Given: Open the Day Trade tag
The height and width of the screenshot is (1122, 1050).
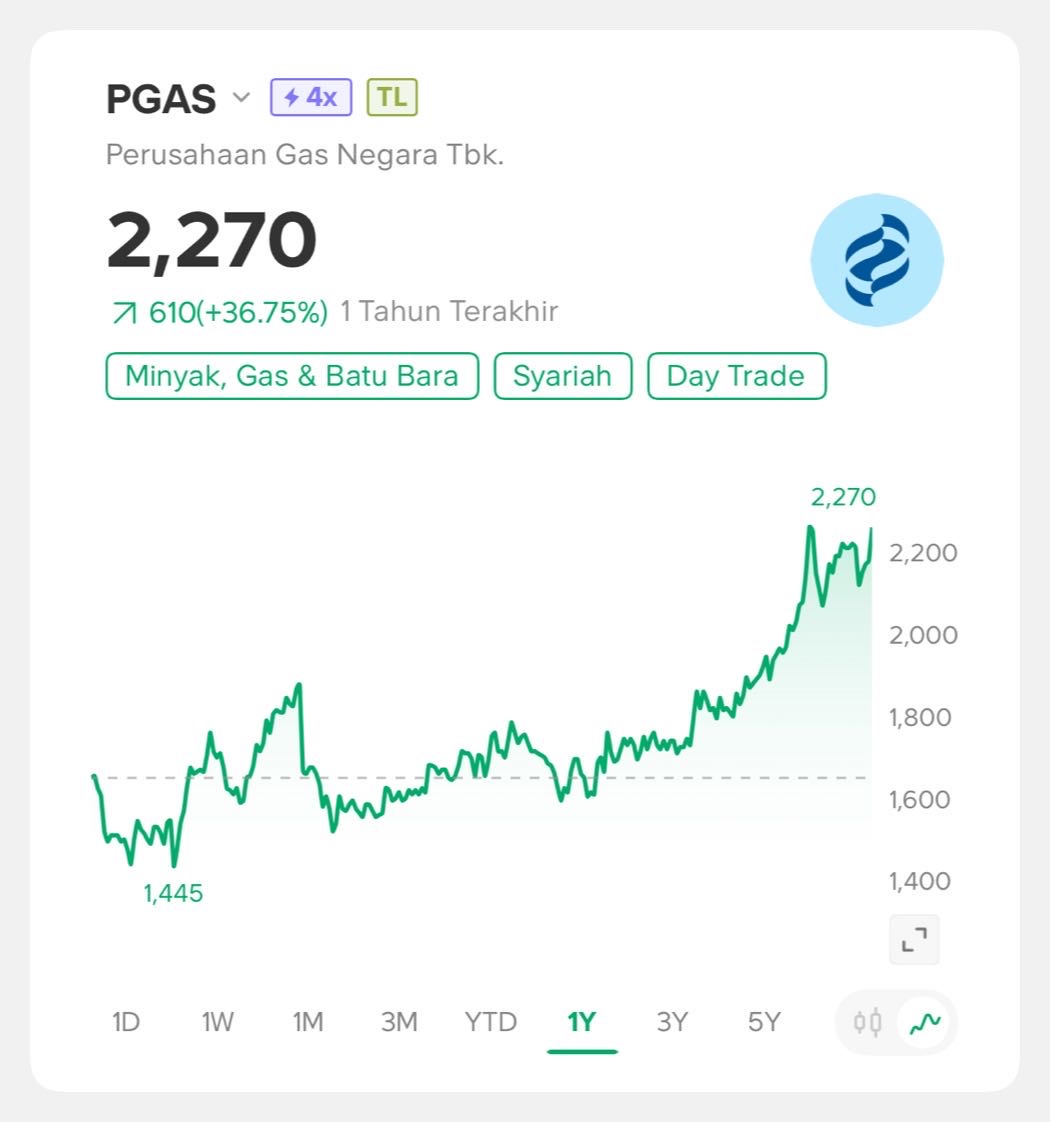Looking at the screenshot, I should pyautogui.click(x=736, y=376).
